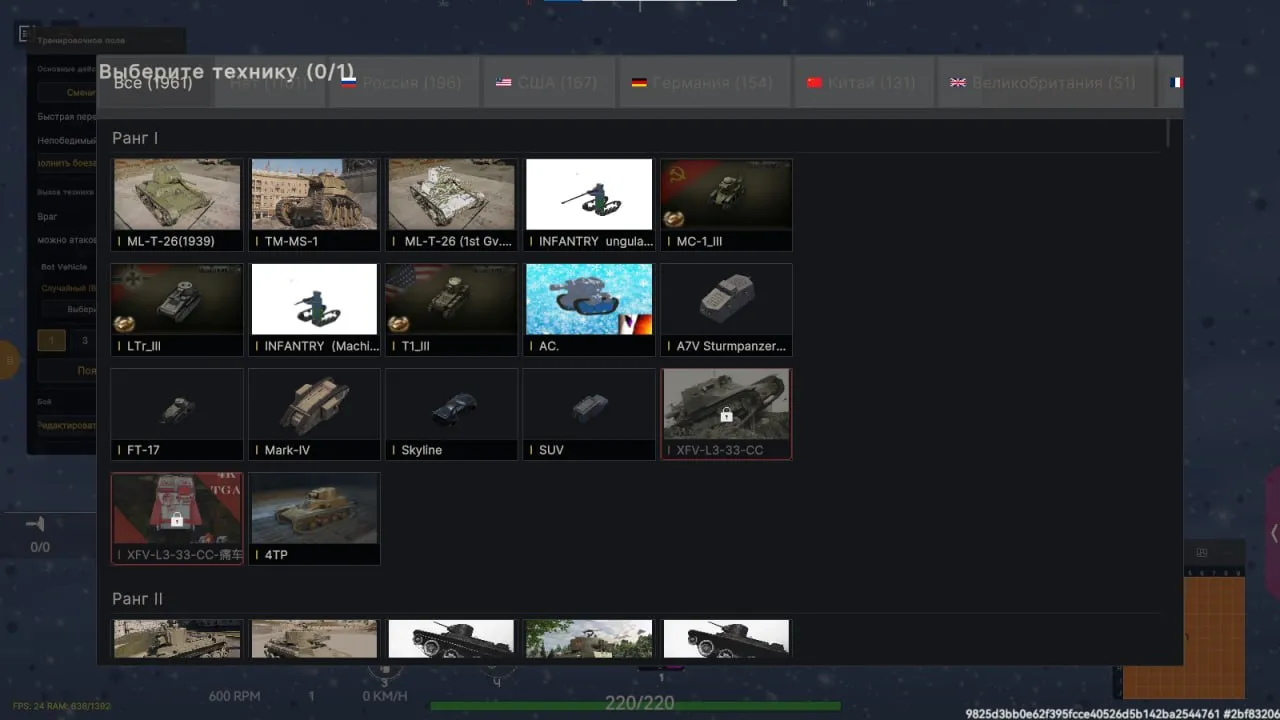Pick the FT-17 tank icon
Image resolution: width=1280 pixels, height=720 pixels.
[x=177, y=414]
